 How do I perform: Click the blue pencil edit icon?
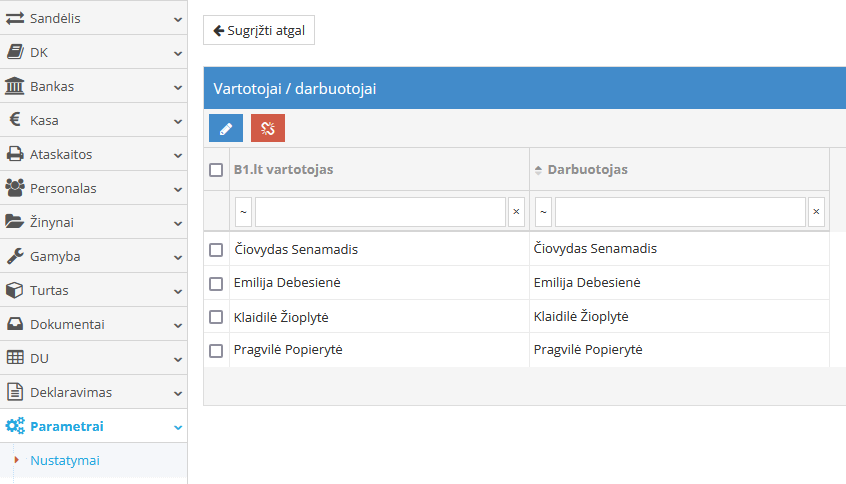(x=226, y=128)
